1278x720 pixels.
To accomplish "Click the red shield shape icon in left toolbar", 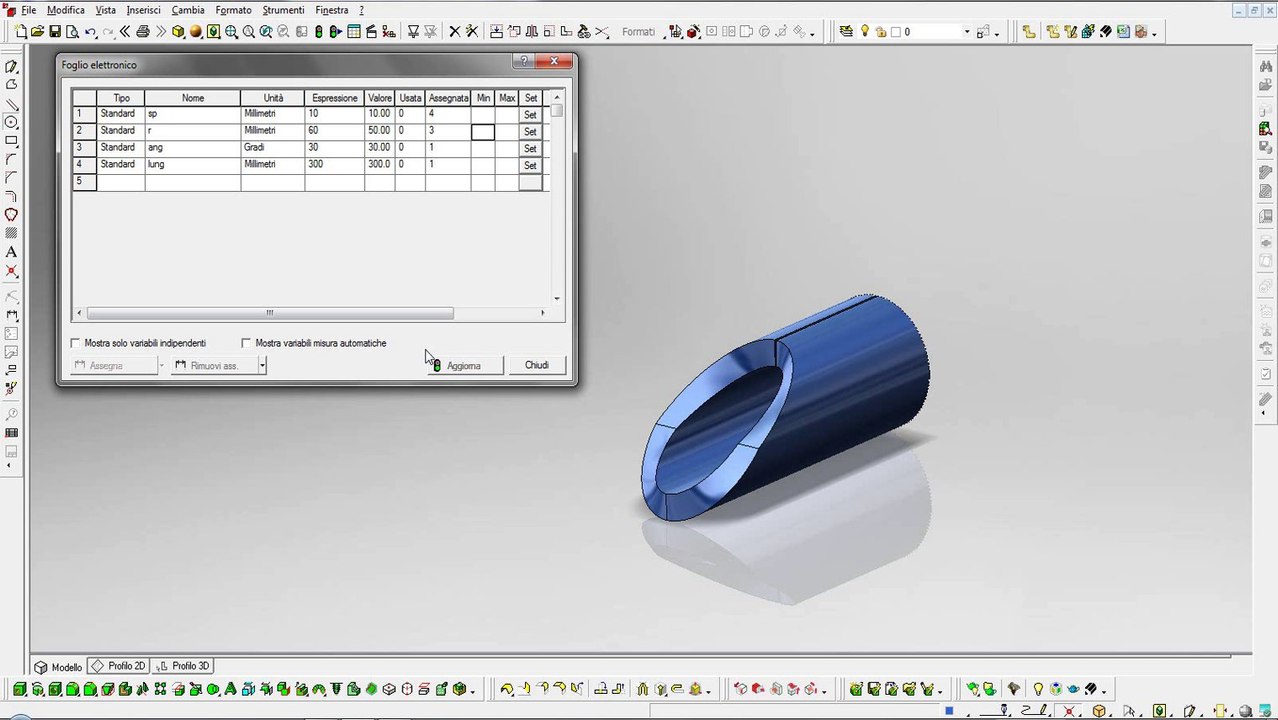I will pyautogui.click(x=12, y=215).
